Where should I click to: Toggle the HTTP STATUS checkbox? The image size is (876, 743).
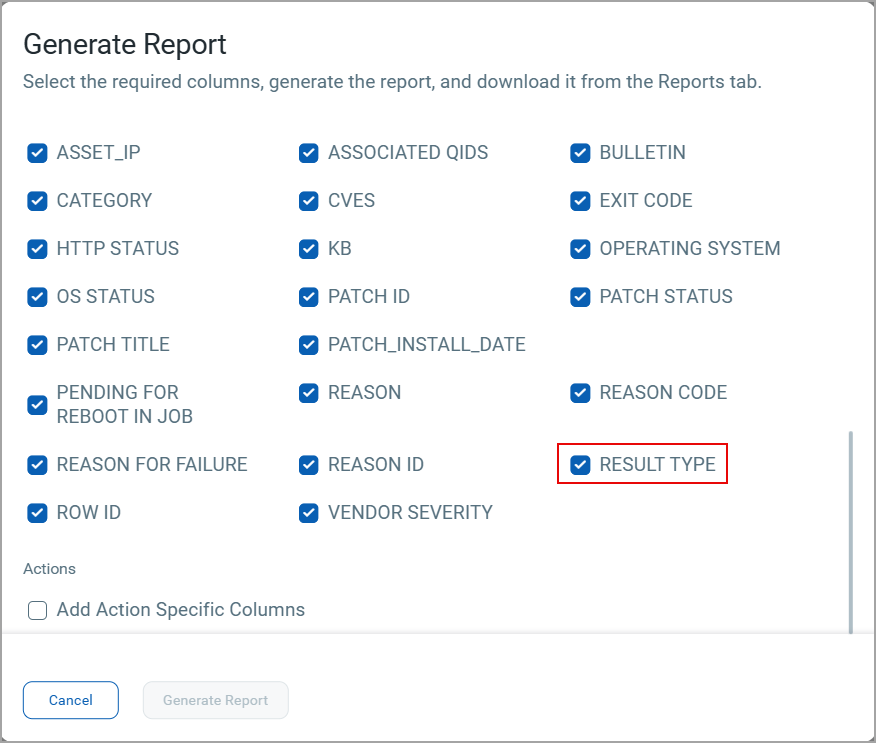(x=37, y=249)
